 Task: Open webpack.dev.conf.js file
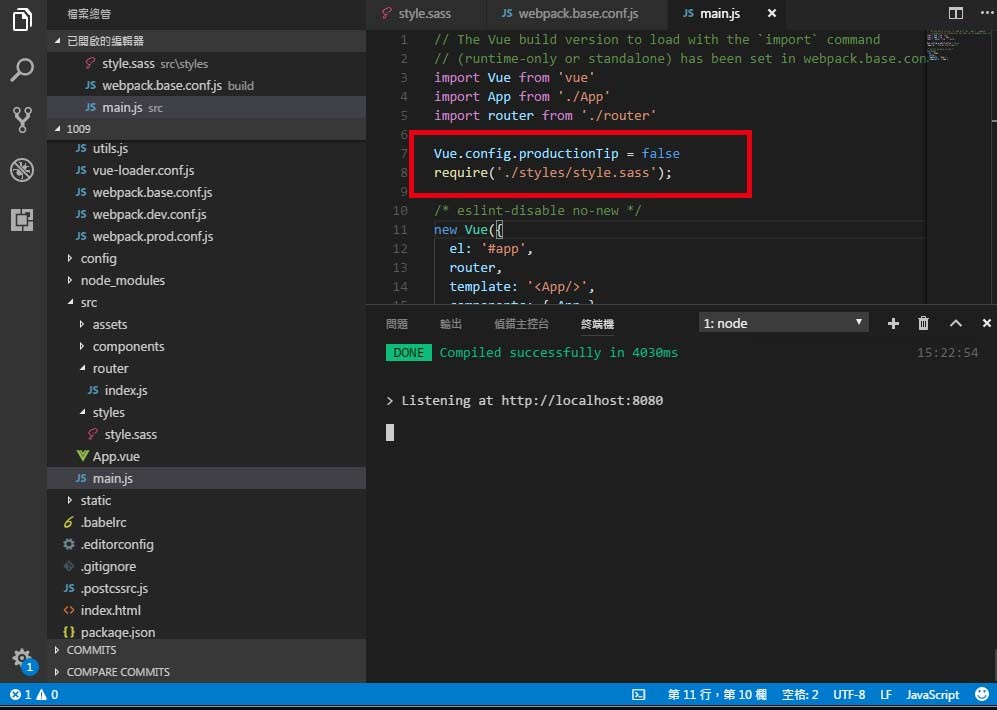[207, 215]
